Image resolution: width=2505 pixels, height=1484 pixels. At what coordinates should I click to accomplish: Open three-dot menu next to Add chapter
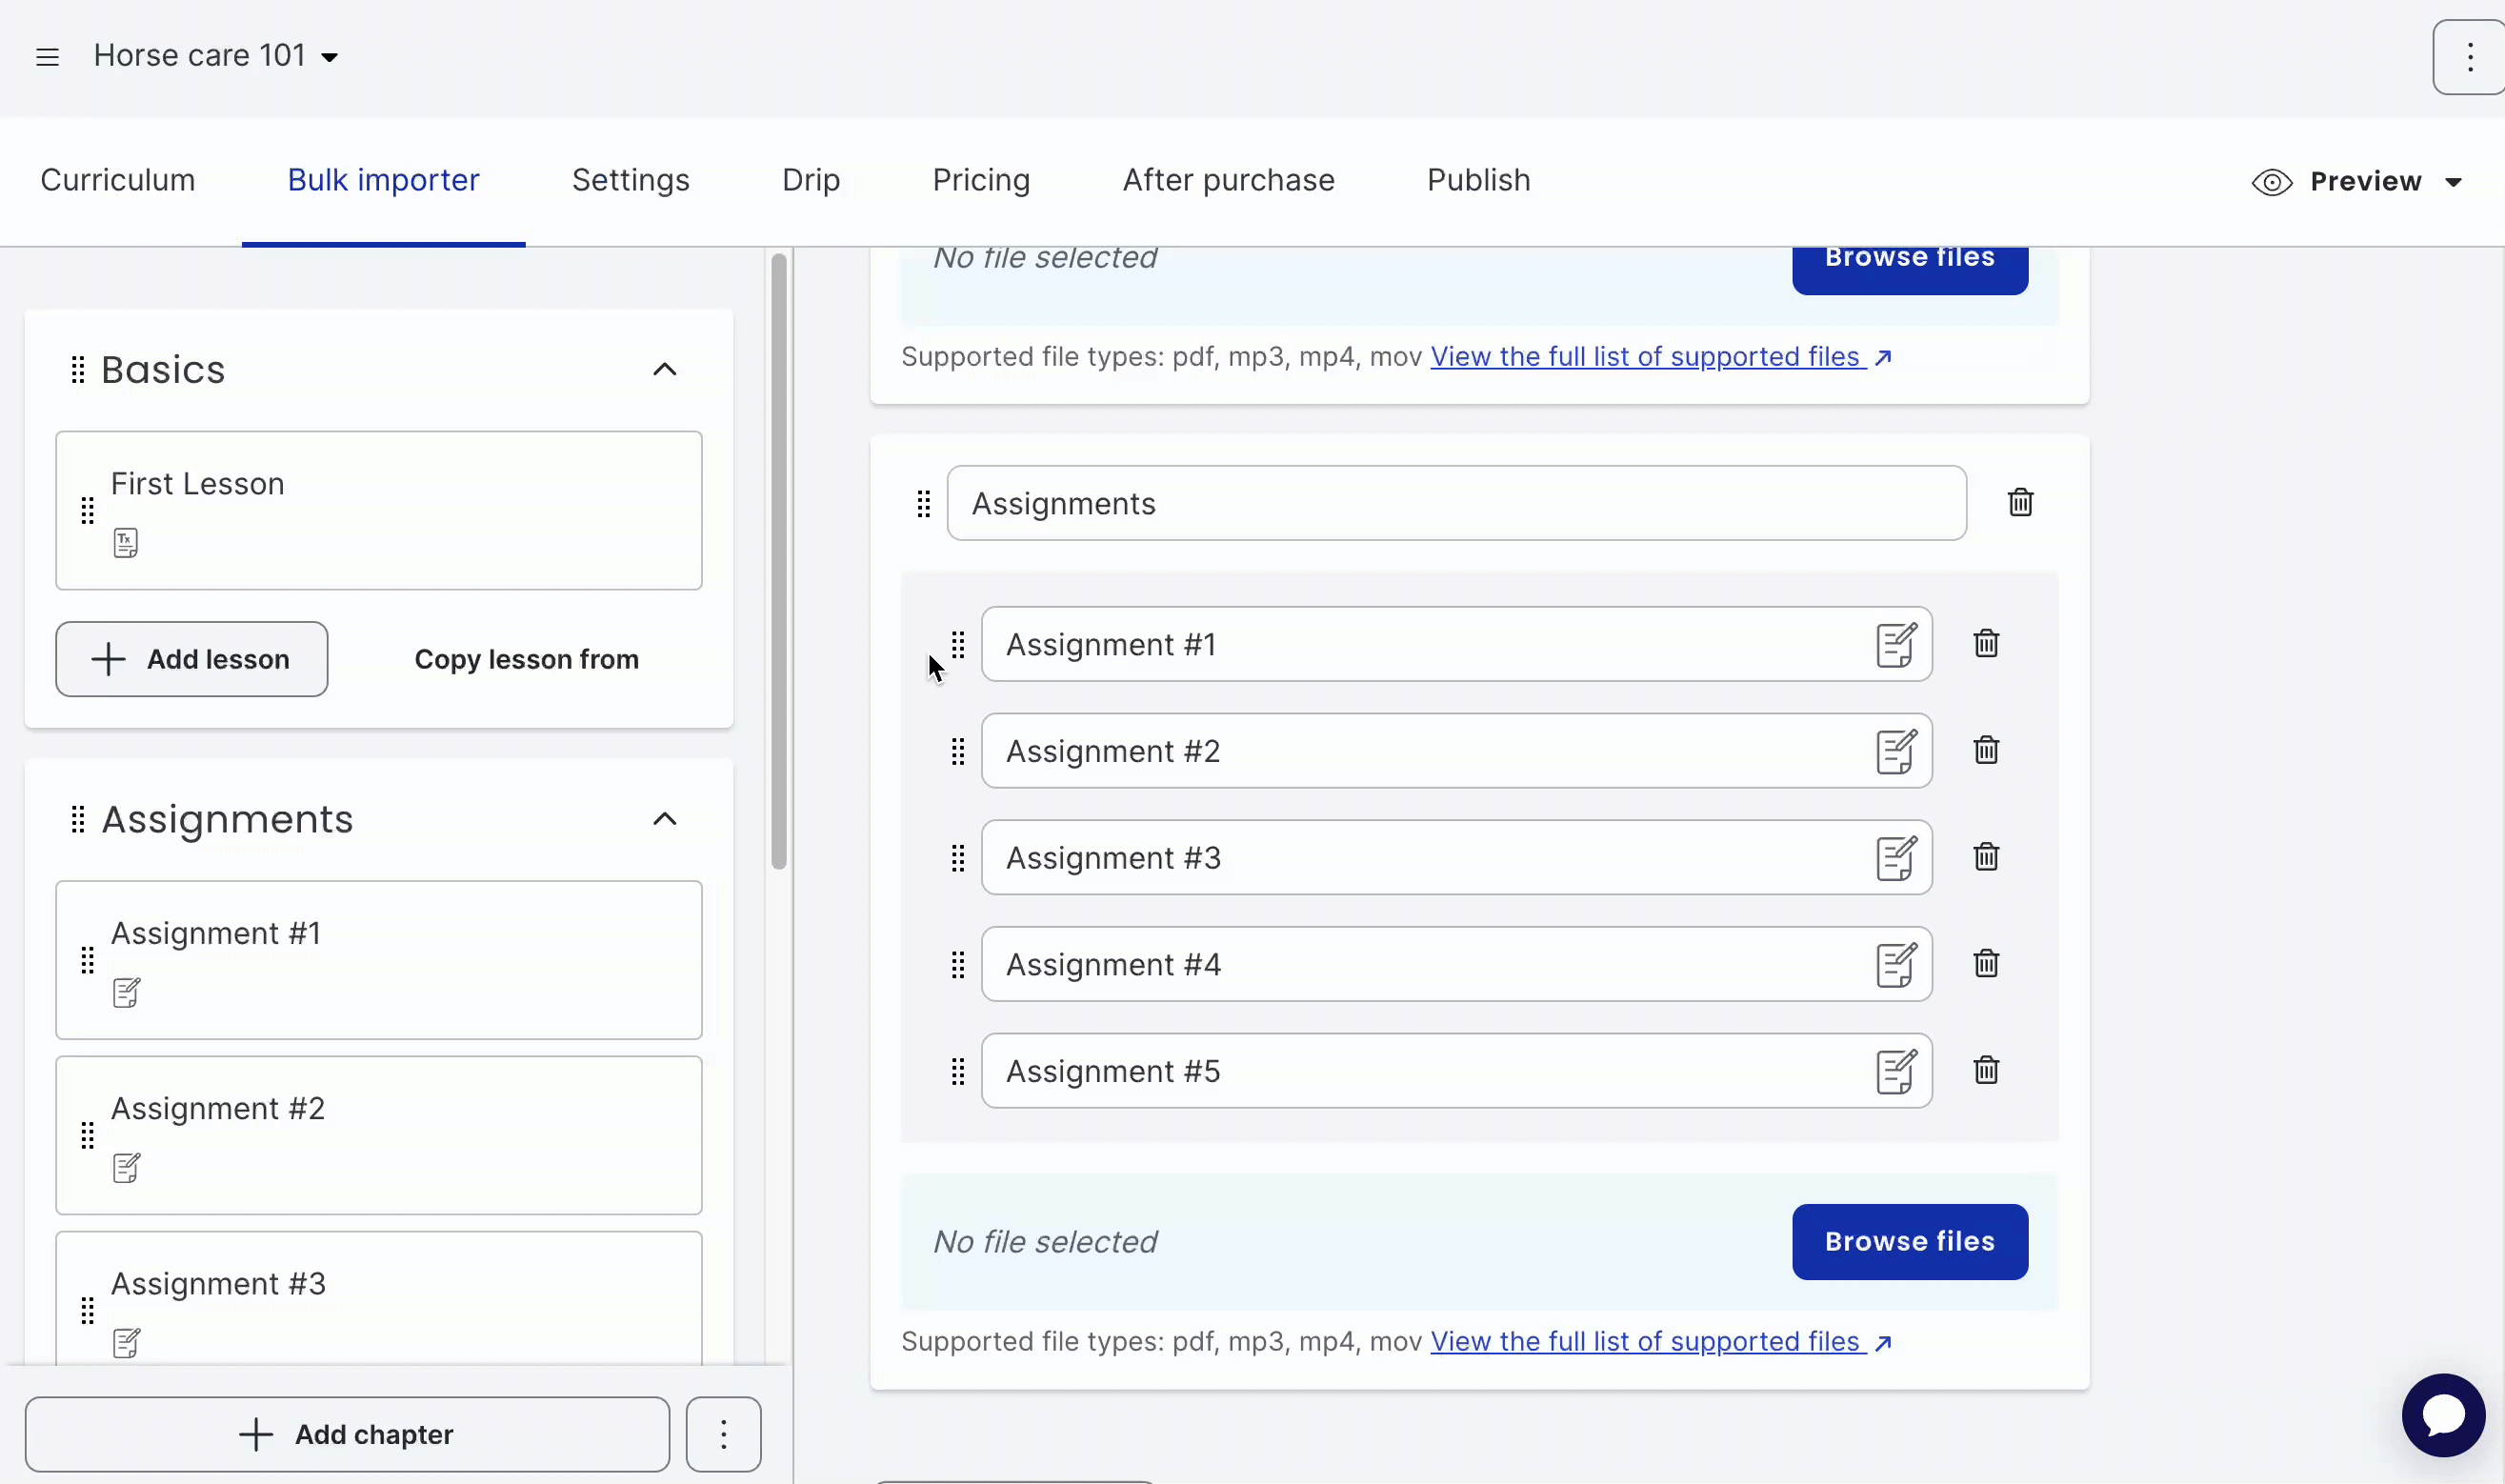tap(723, 1434)
